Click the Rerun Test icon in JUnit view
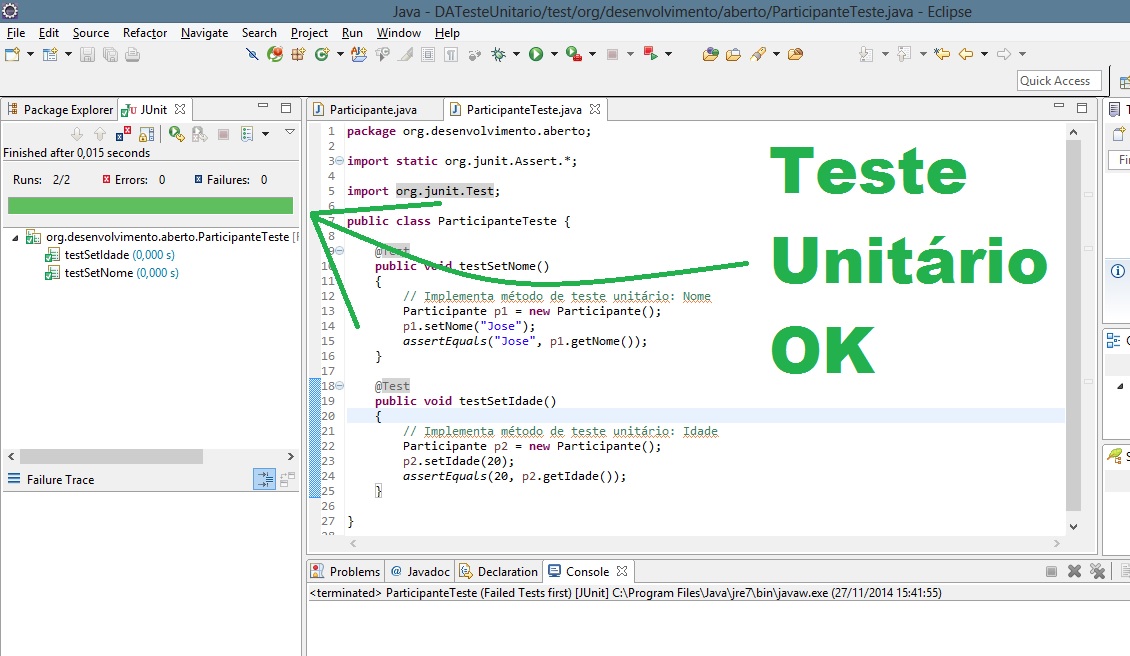 pos(176,133)
